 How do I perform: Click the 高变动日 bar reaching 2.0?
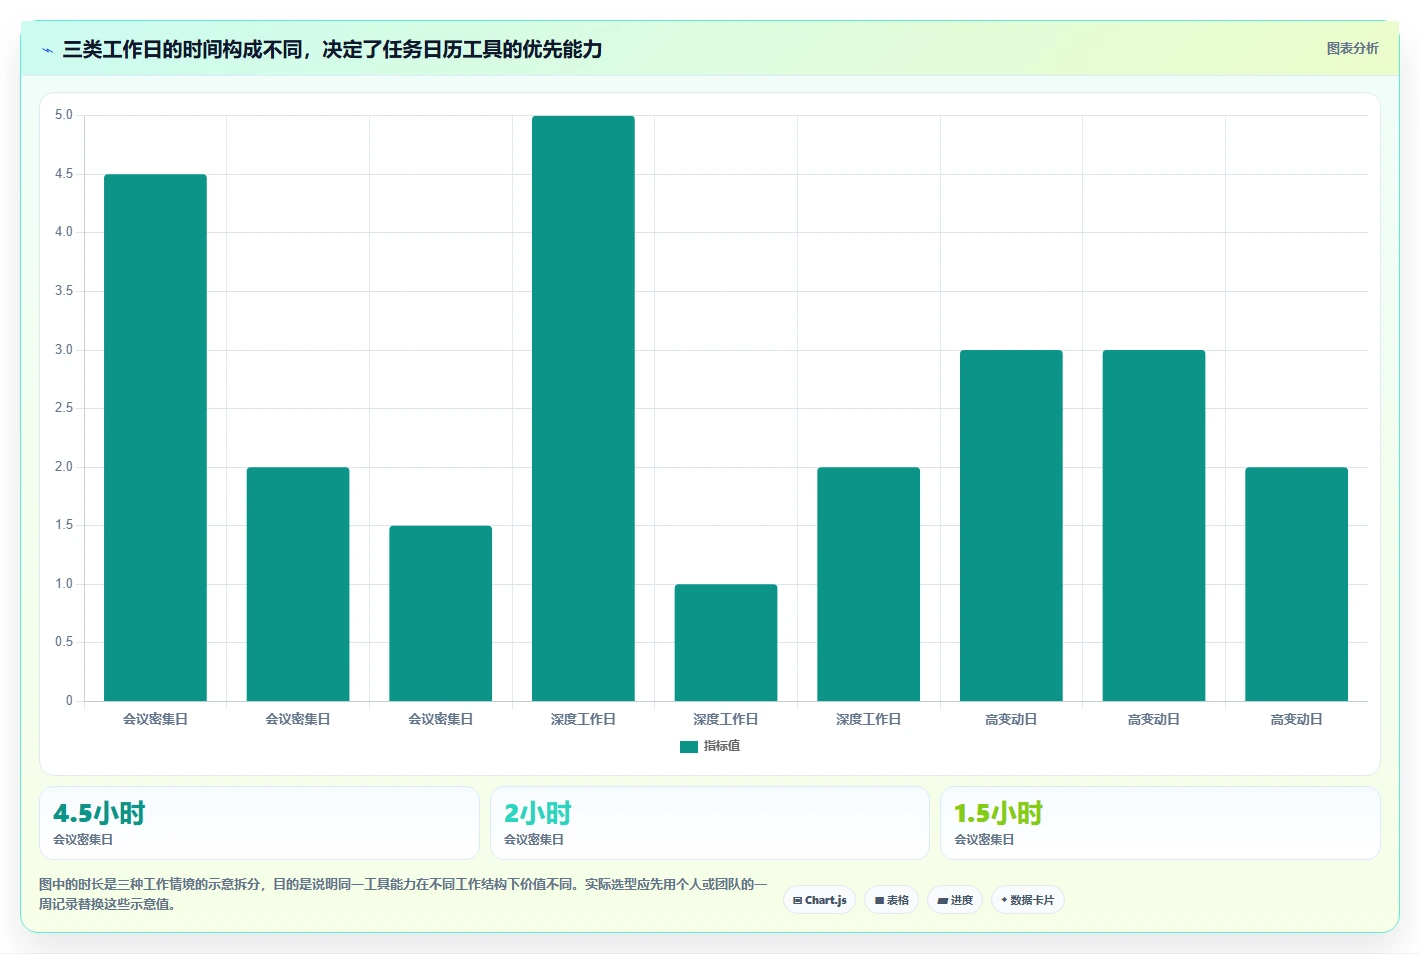pyautogui.click(x=1296, y=584)
